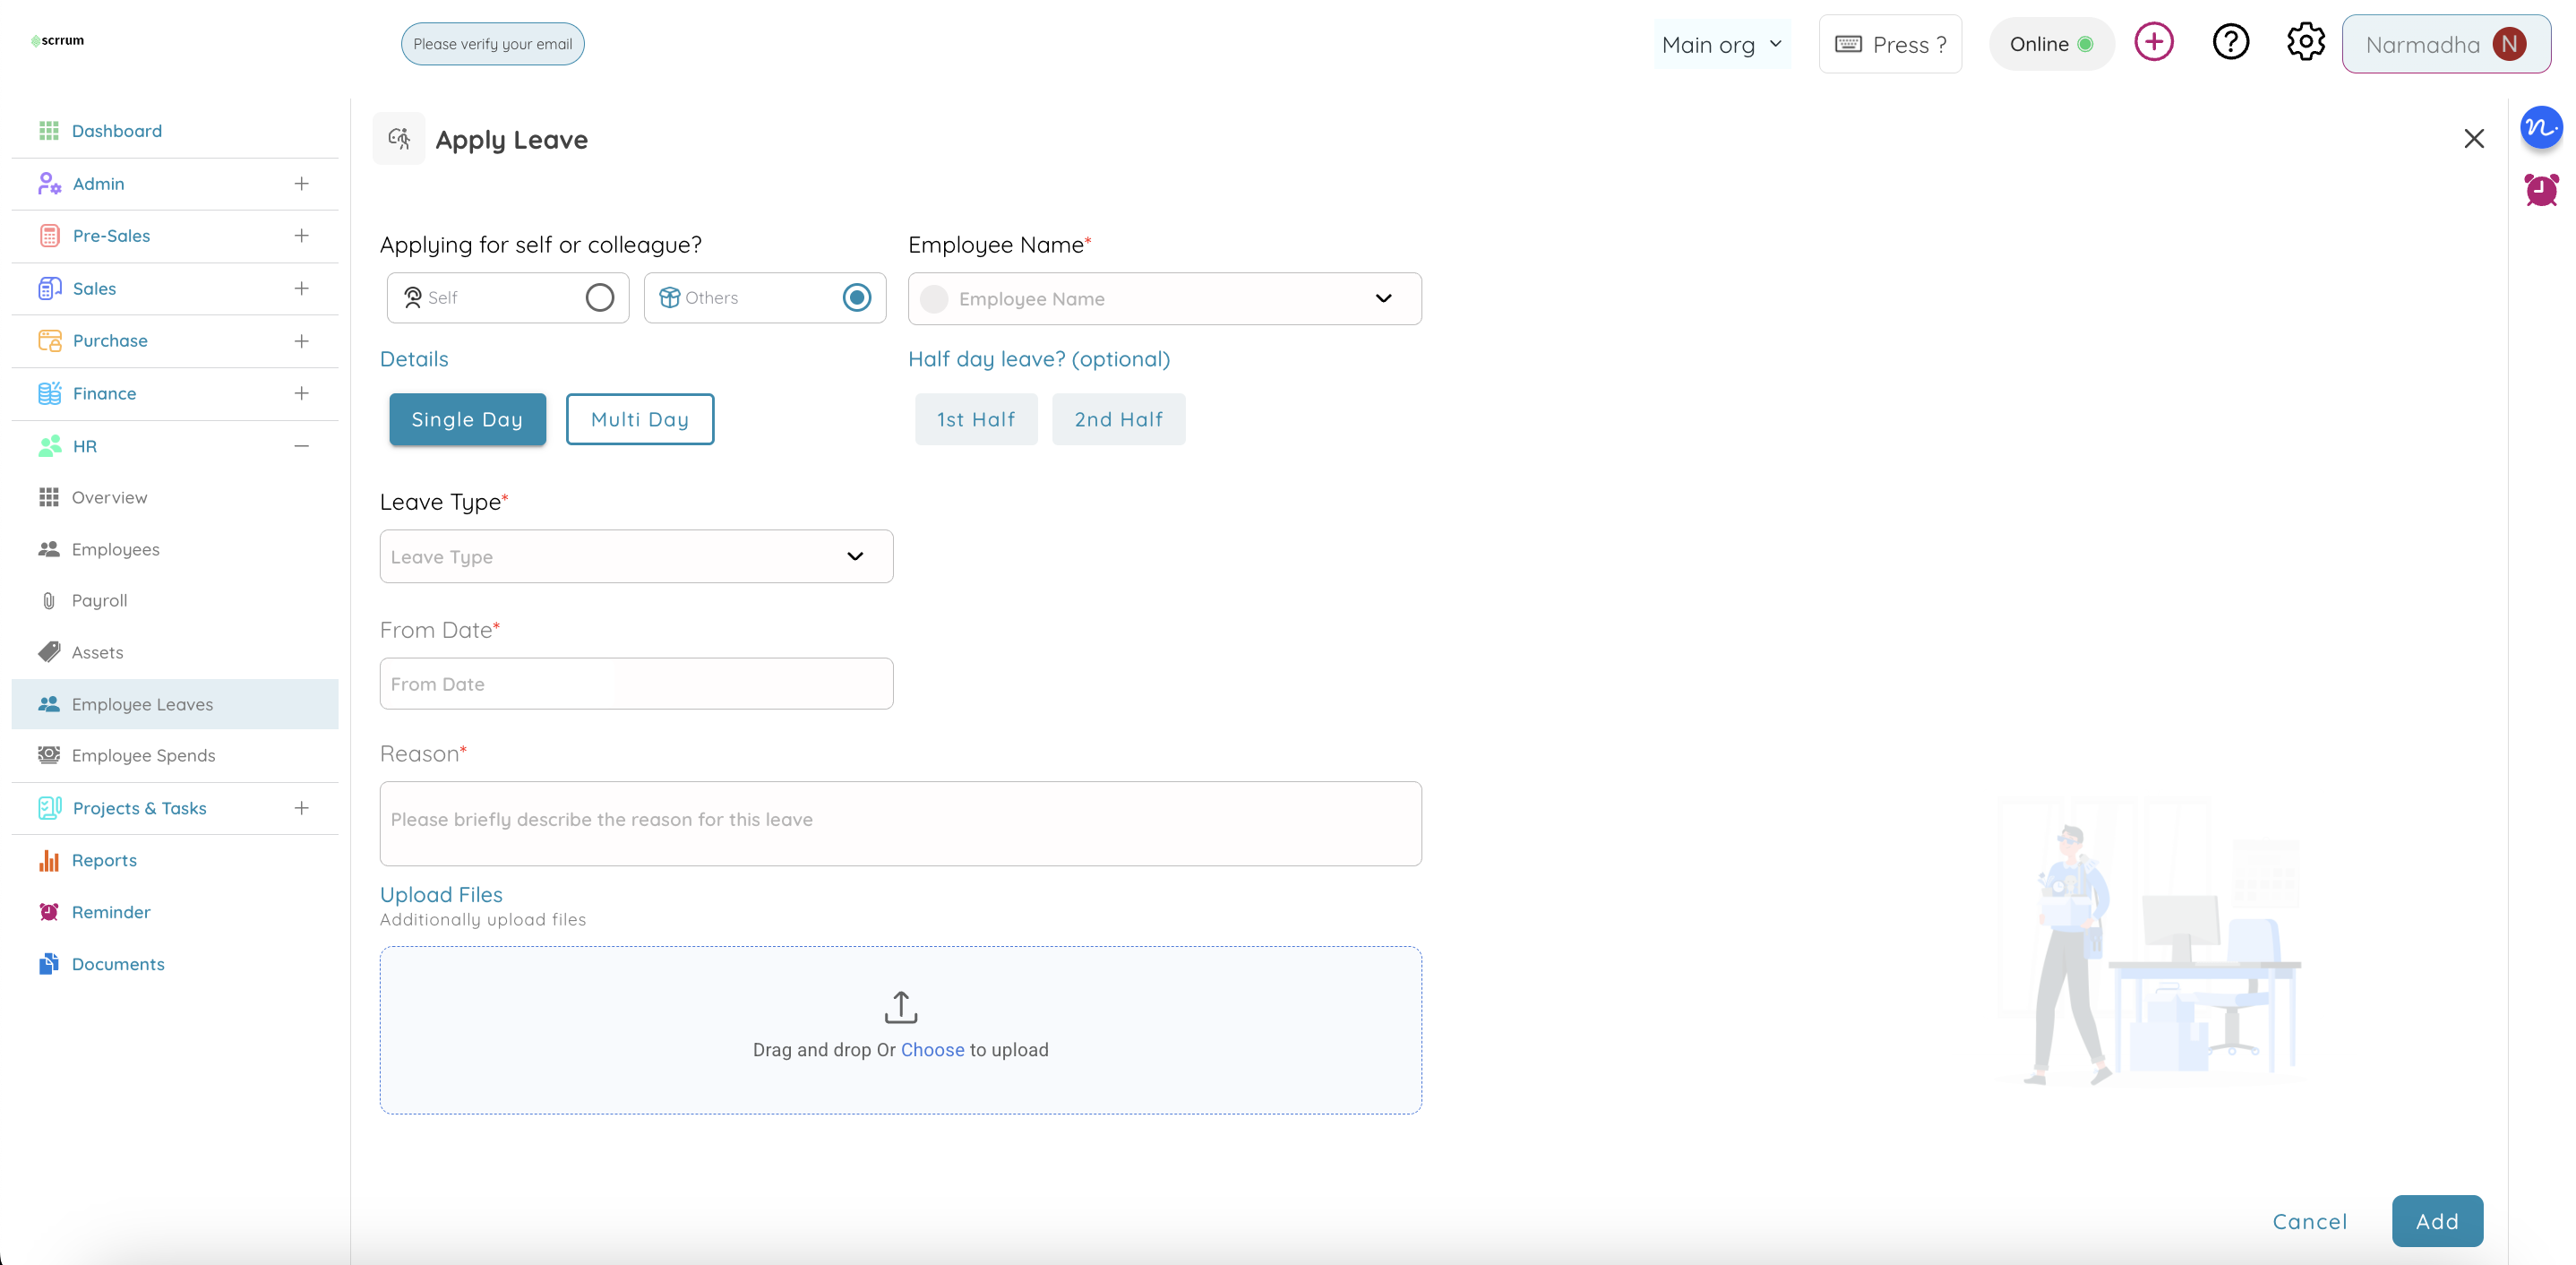This screenshot has width=2576, height=1265.
Task: Collapse the HR sidebar section
Action: [301, 446]
